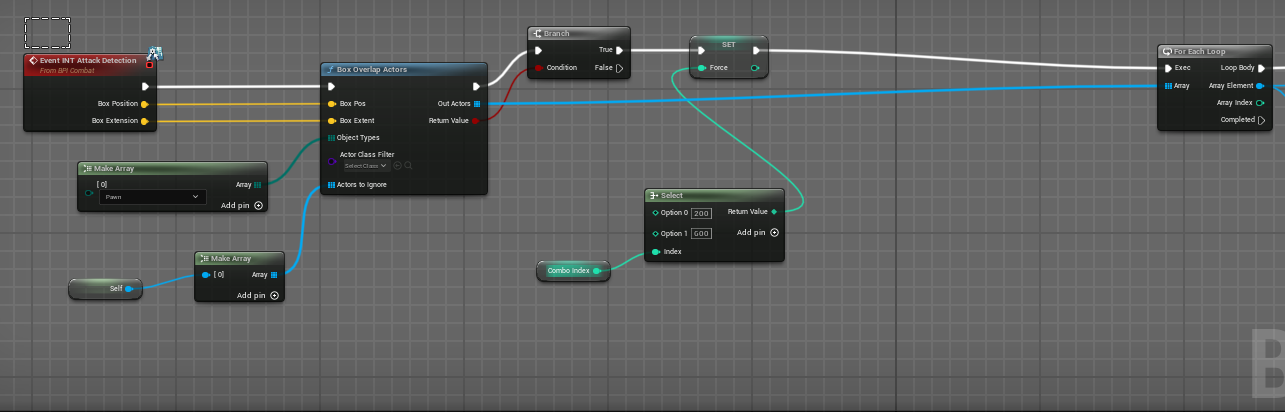Click the browse magnifier icon next to Select Class
The height and width of the screenshot is (412, 1285).
click(408, 166)
